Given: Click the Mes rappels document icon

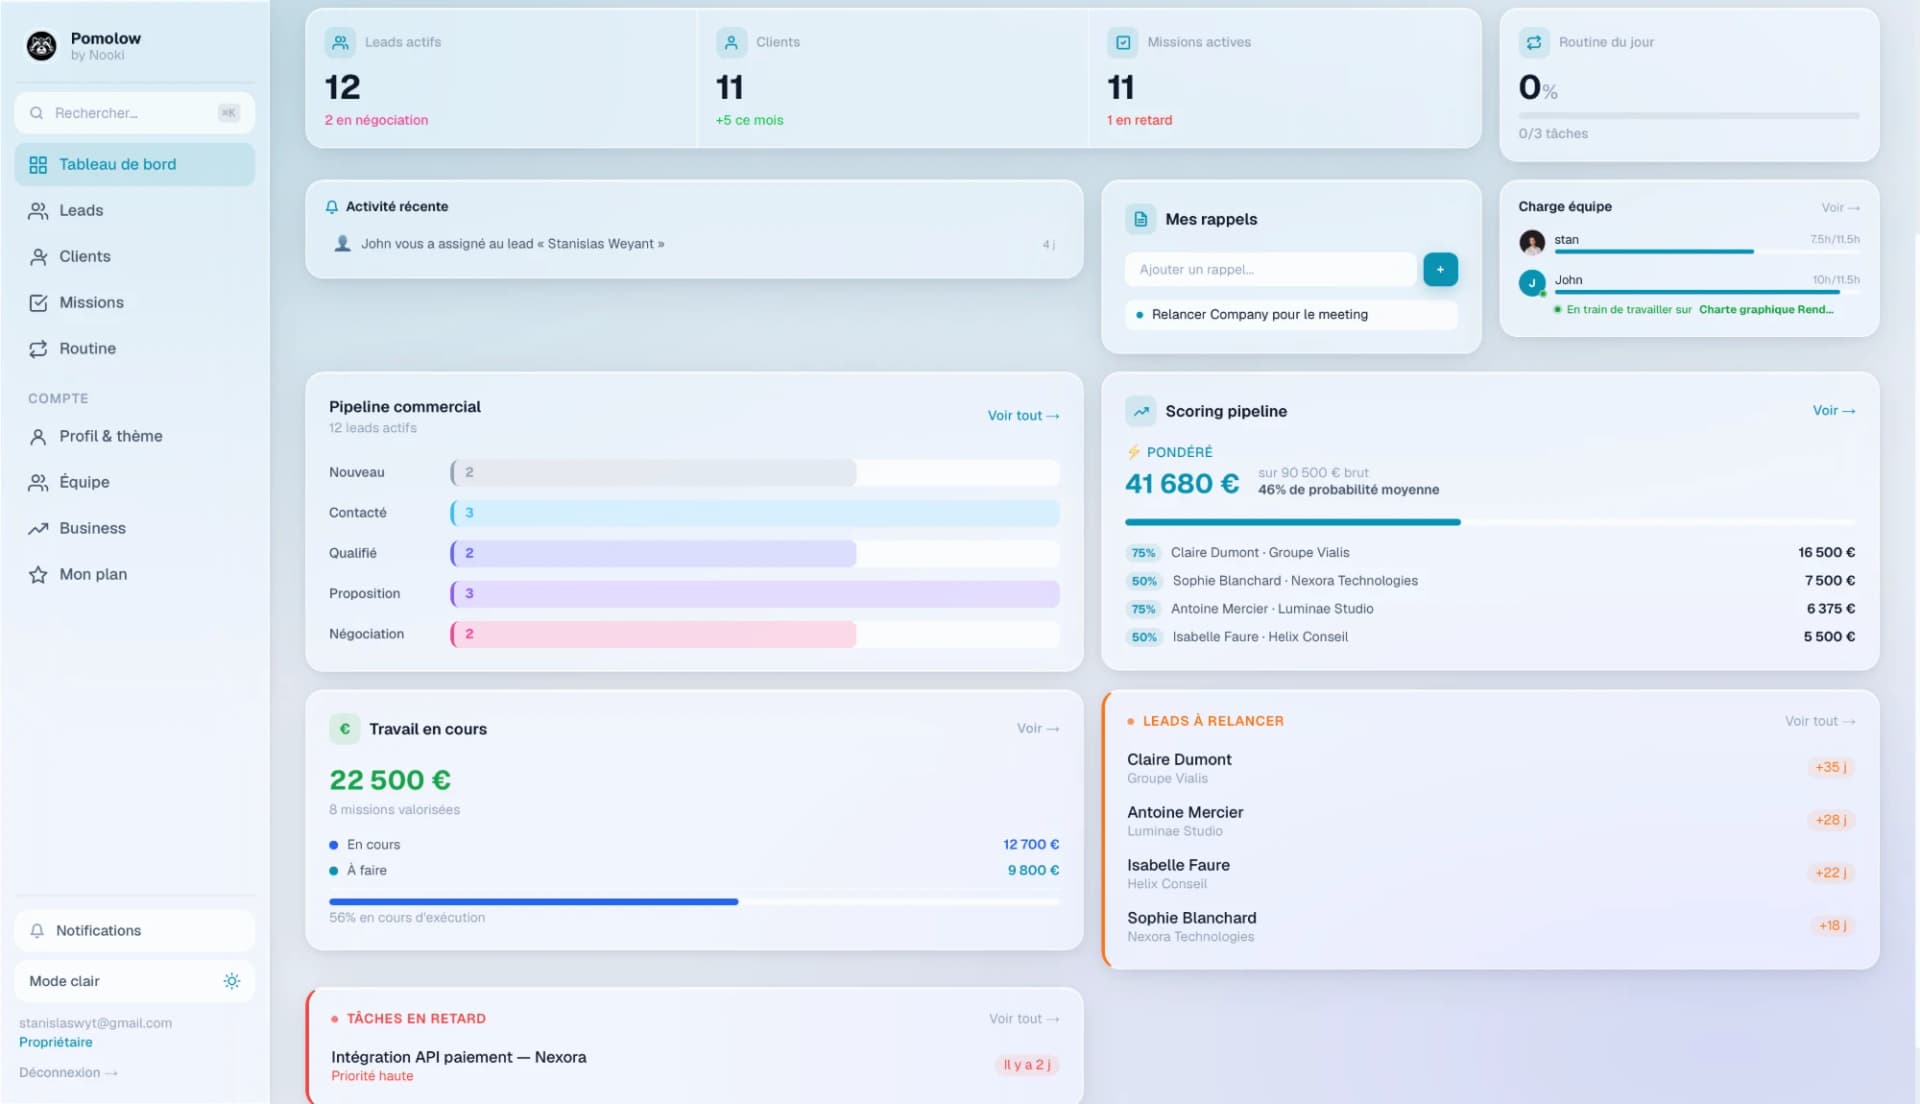Looking at the screenshot, I should pyautogui.click(x=1140, y=219).
